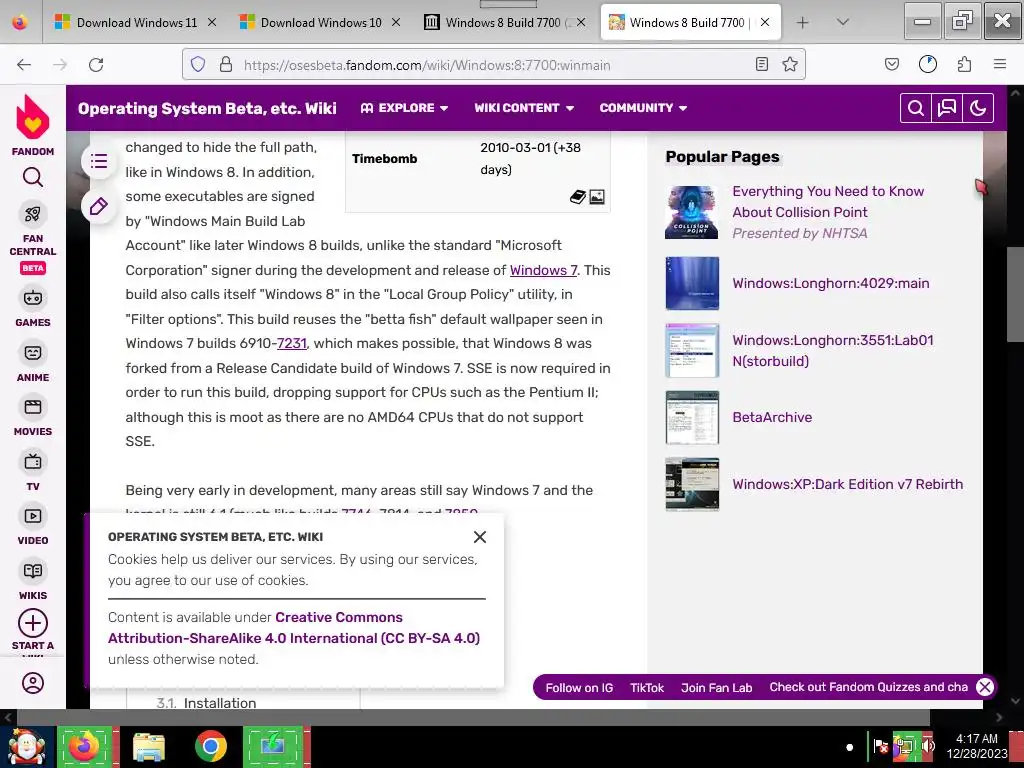Open the Video section icon
The width and height of the screenshot is (1024, 768).
[x=33, y=516]
